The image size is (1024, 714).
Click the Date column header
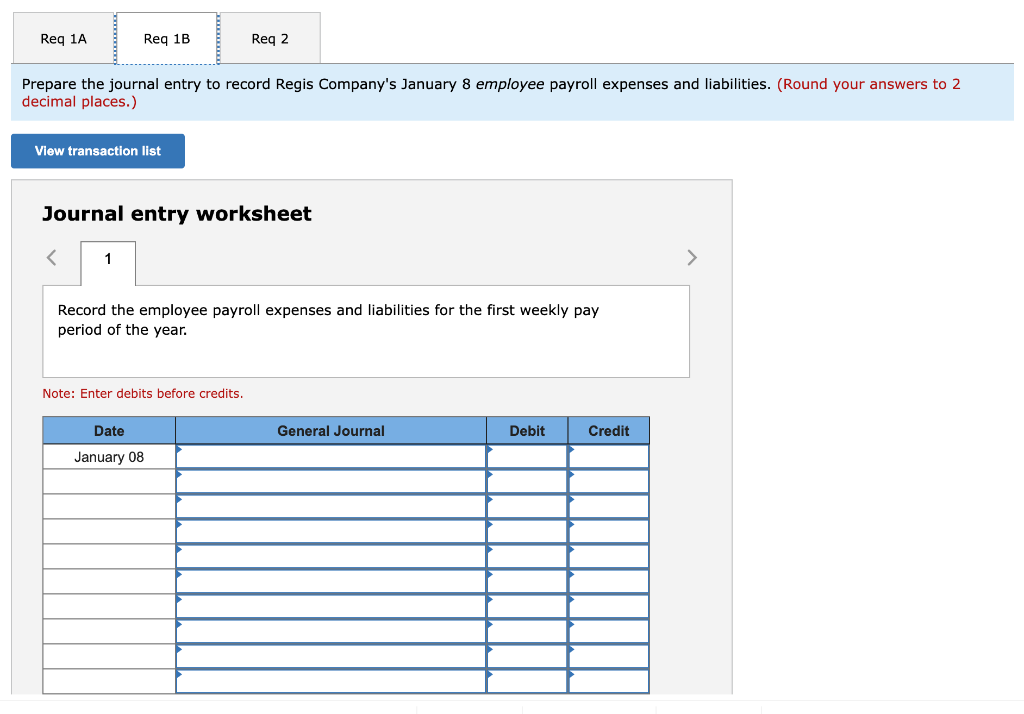coord(109,430)
